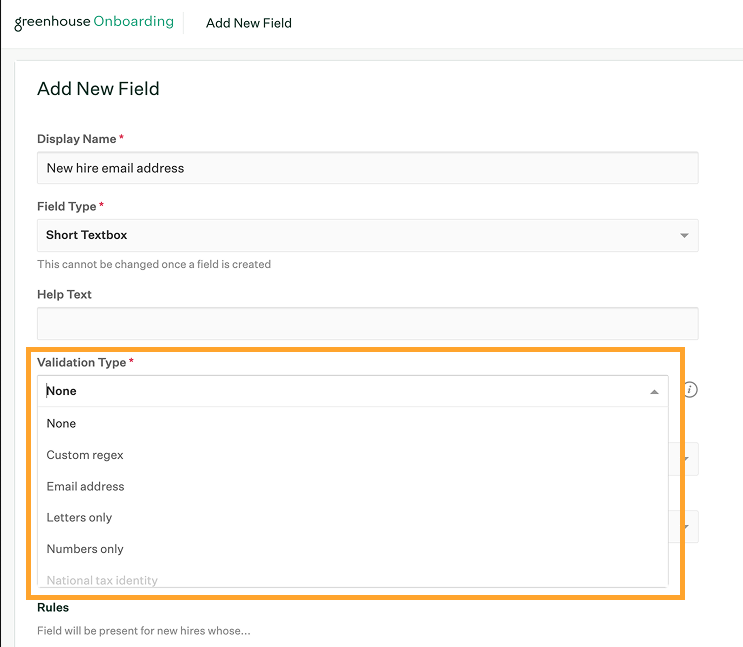This screenshot has height=647, width=743.
Task: Click the Validation Type label
Action: coord(81,362)
